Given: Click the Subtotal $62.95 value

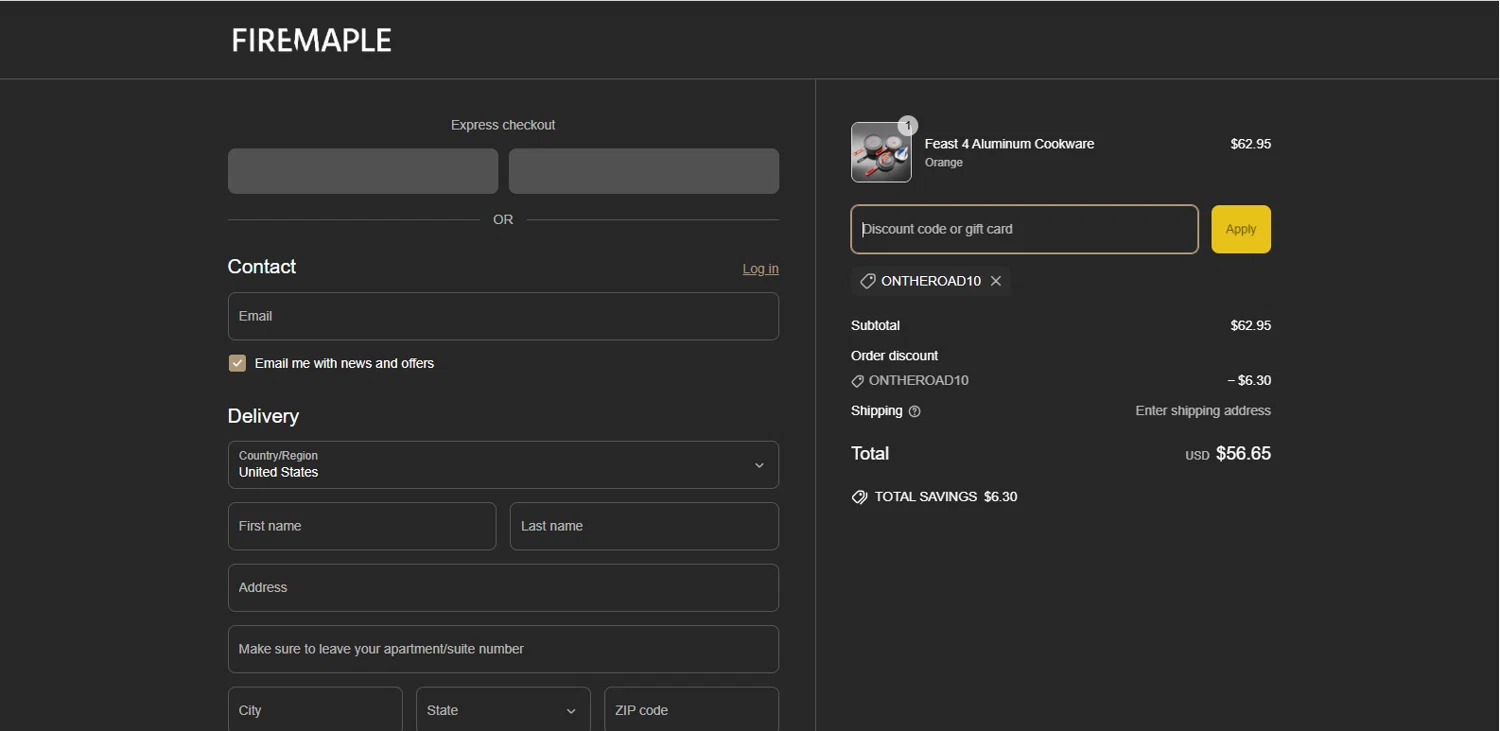Looking at the screenshot, I should 1250,326.
